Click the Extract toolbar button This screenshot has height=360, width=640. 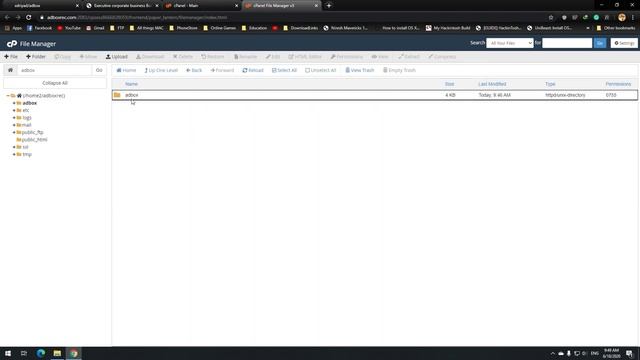409,57
